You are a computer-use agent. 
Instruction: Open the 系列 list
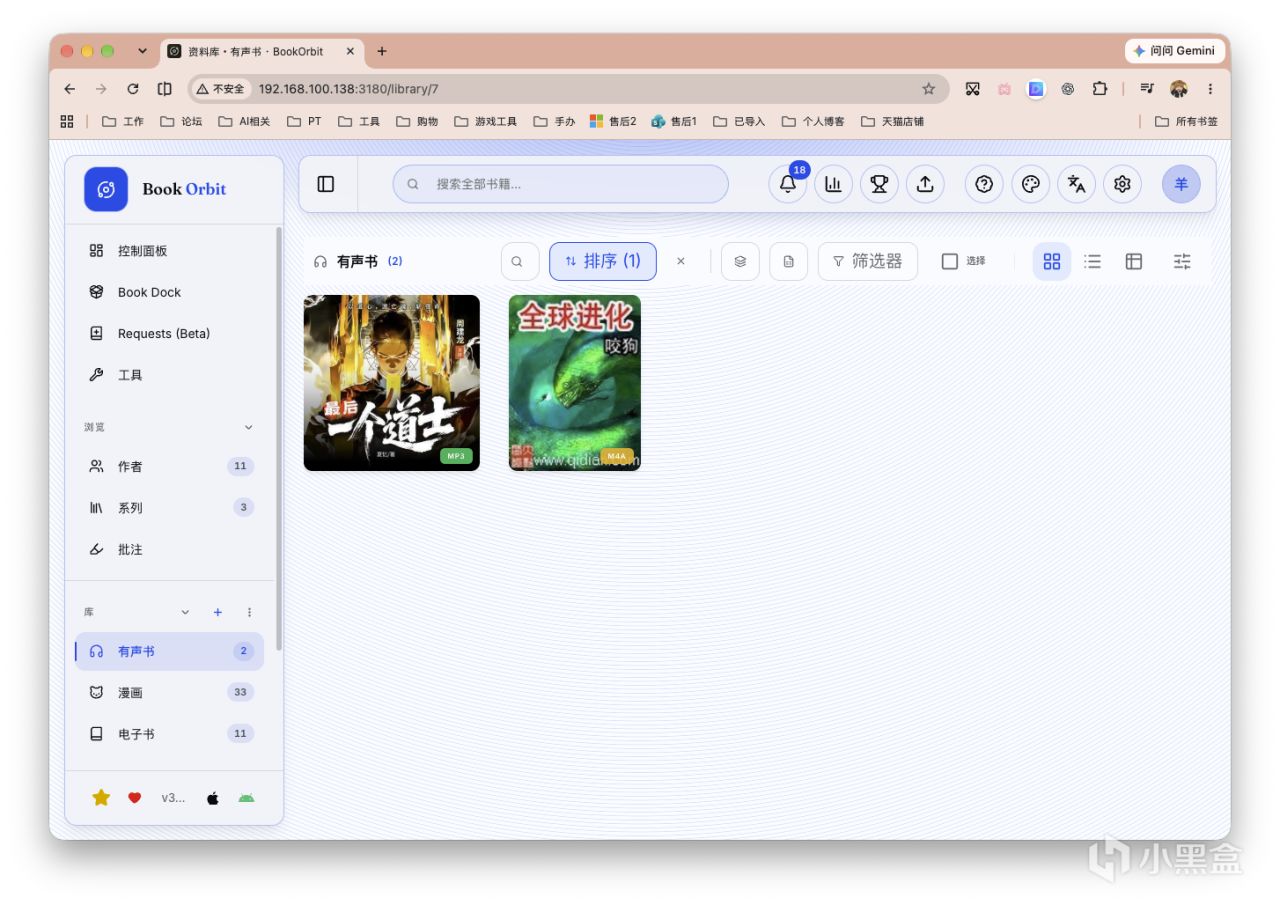pyautogui.click(x=170, y=507)
